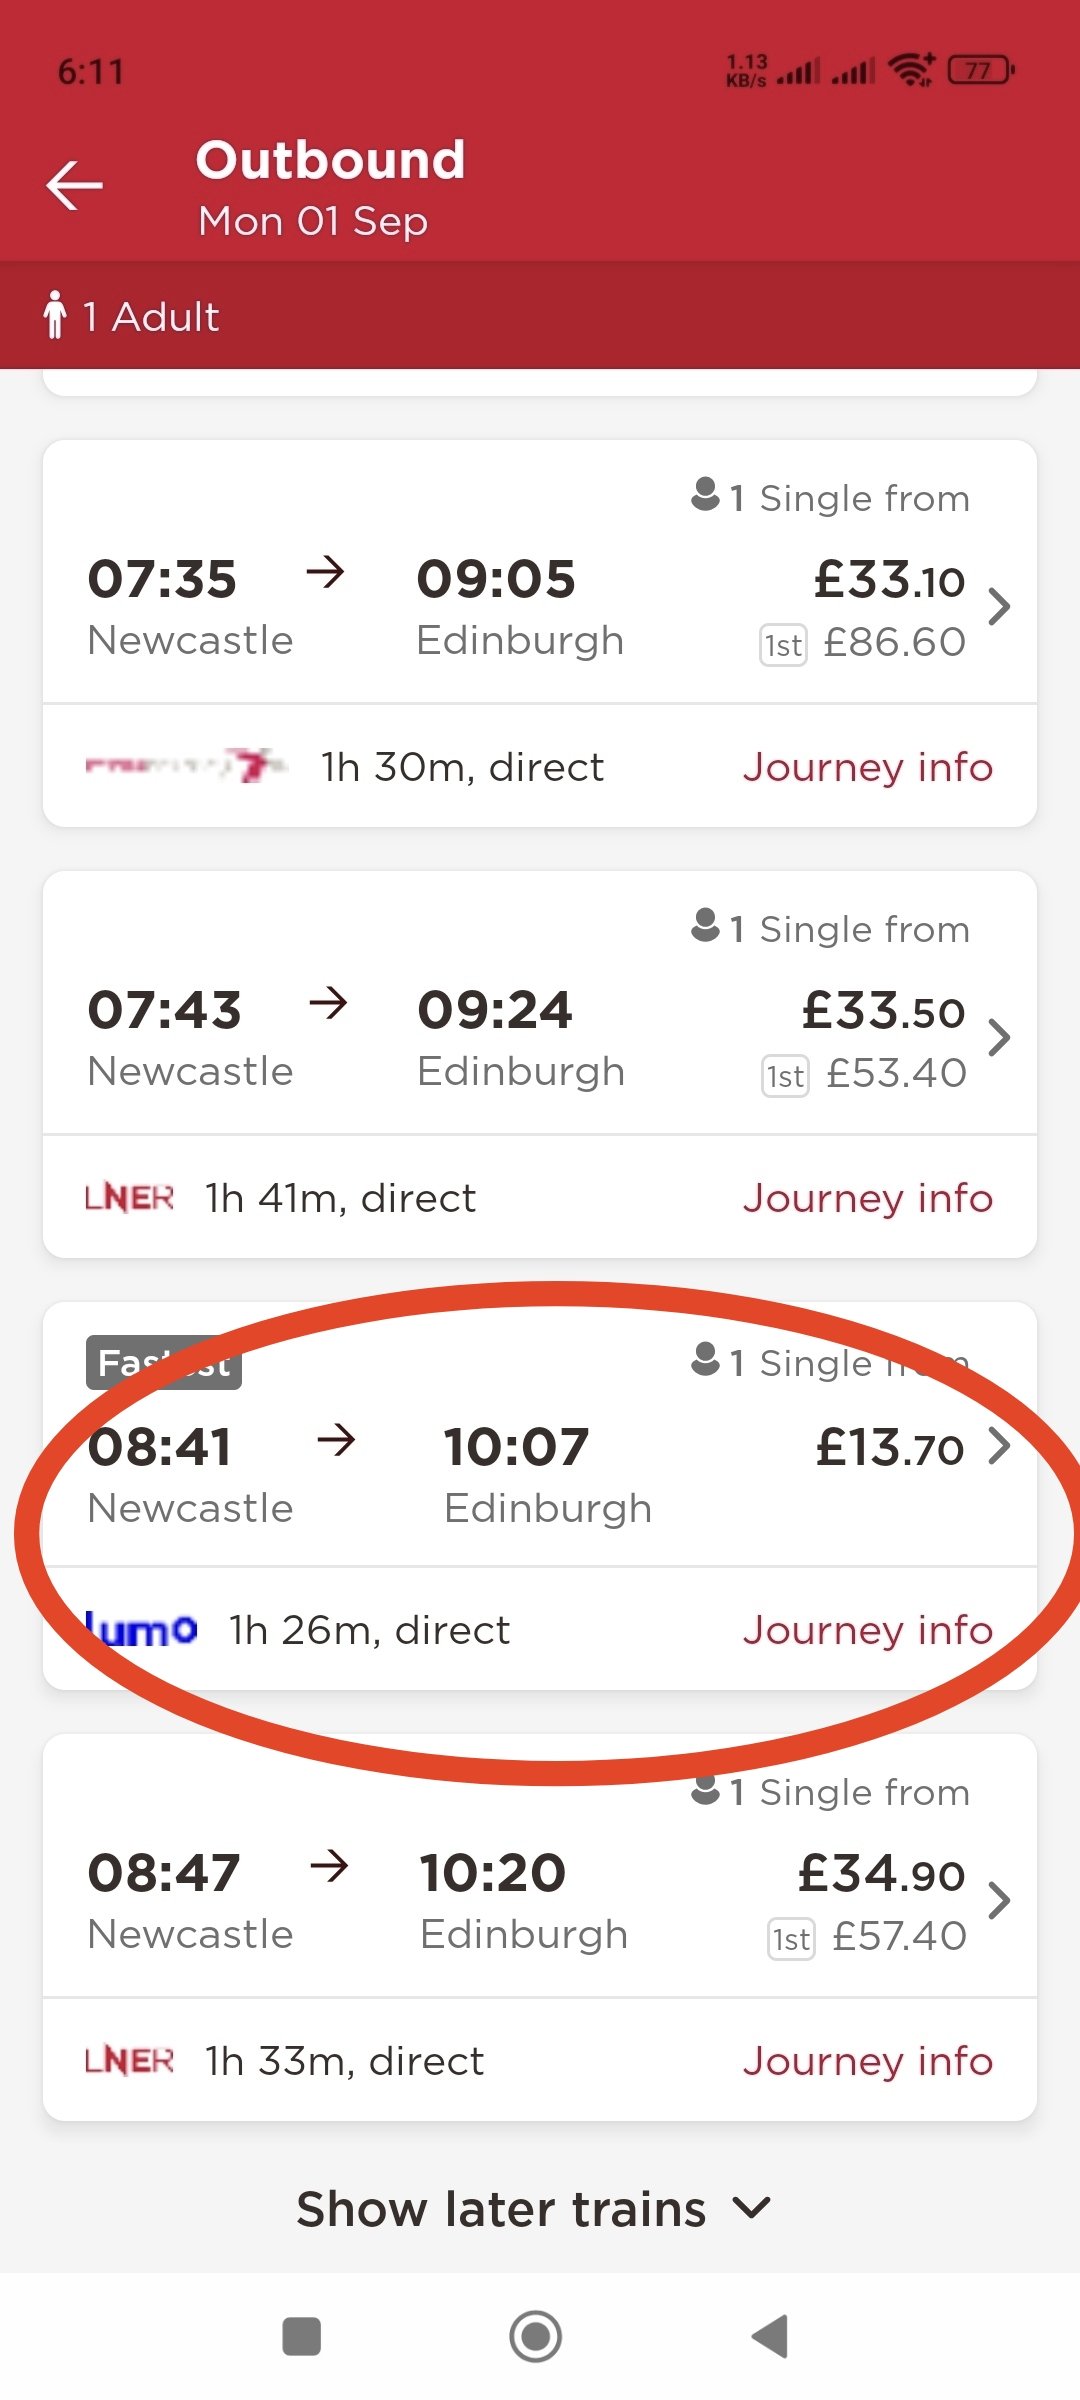The width and height of the screenshot is (1080, 2400).
Task: Tap the lumo operator logo
Action: [141, 1628]
